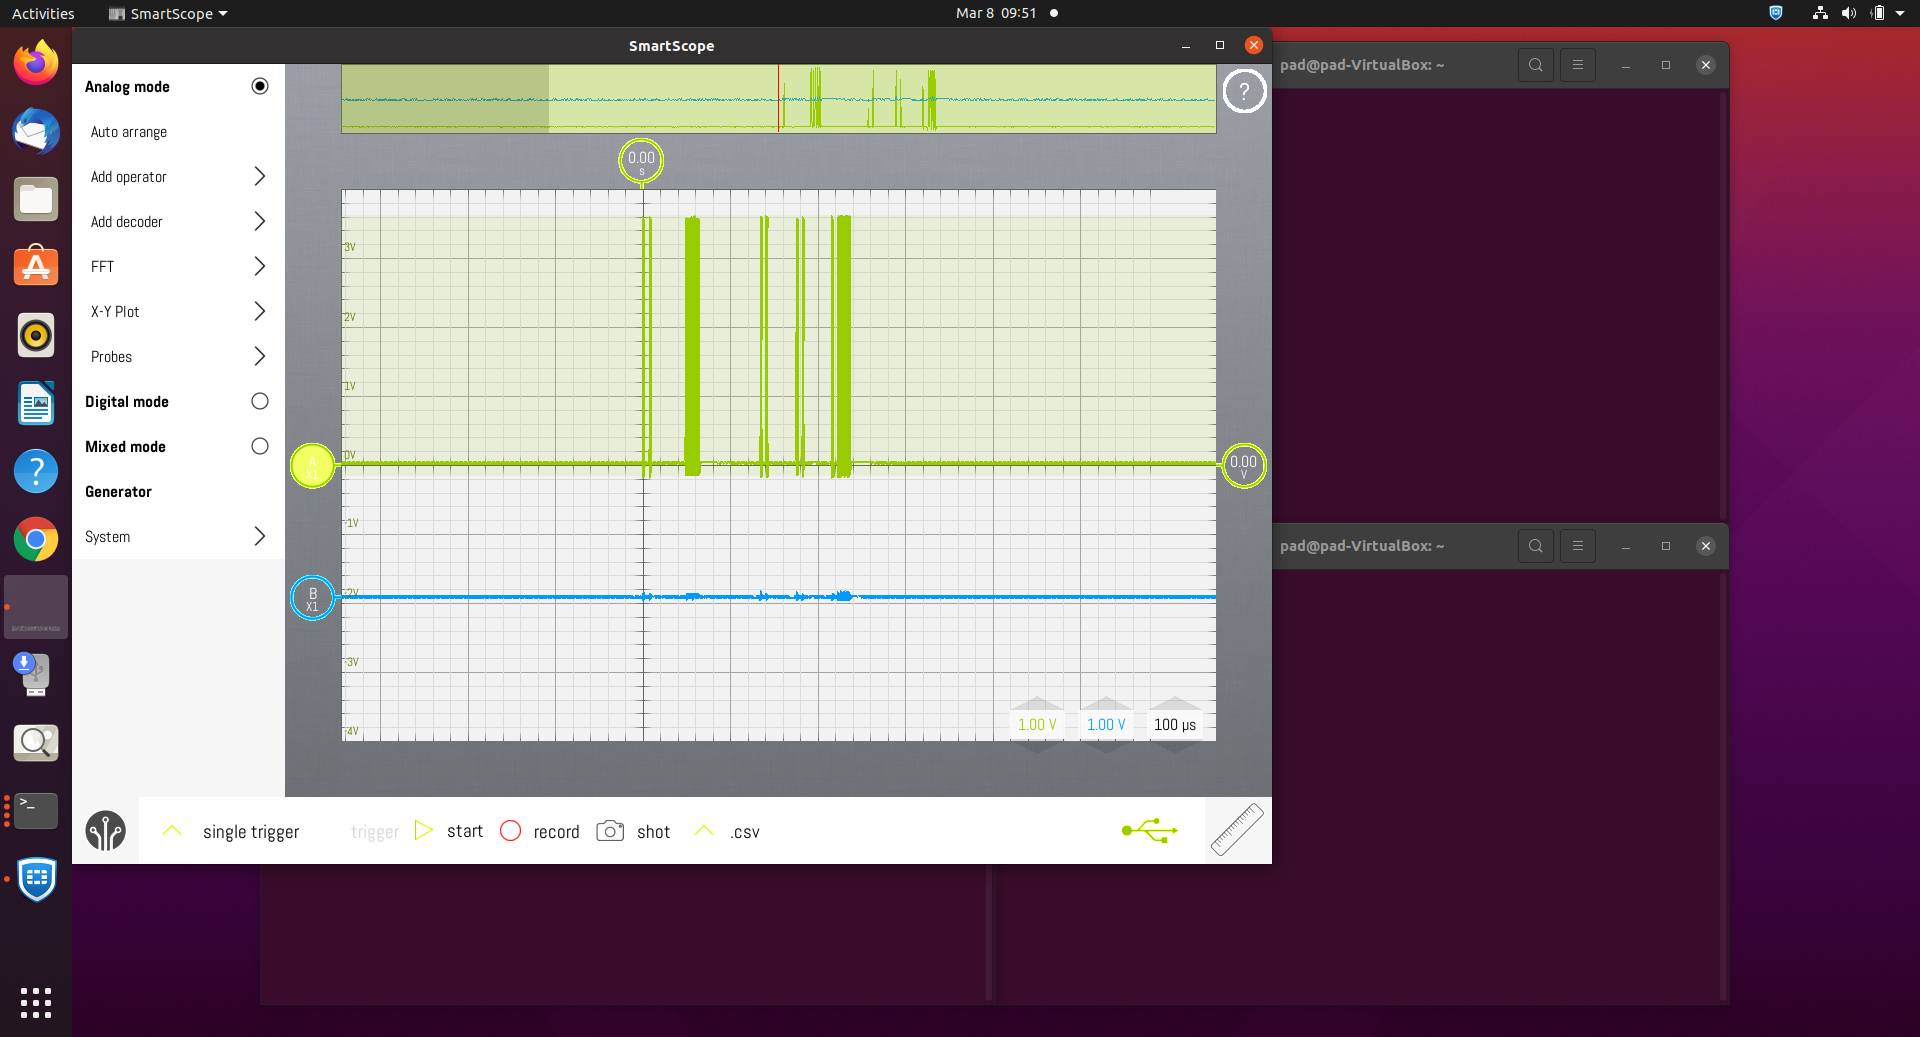The height and width of the screenshot is (1037, 1920).
Task: Open the X-Y Plot submenu
Action: click(x=259, y=311)
